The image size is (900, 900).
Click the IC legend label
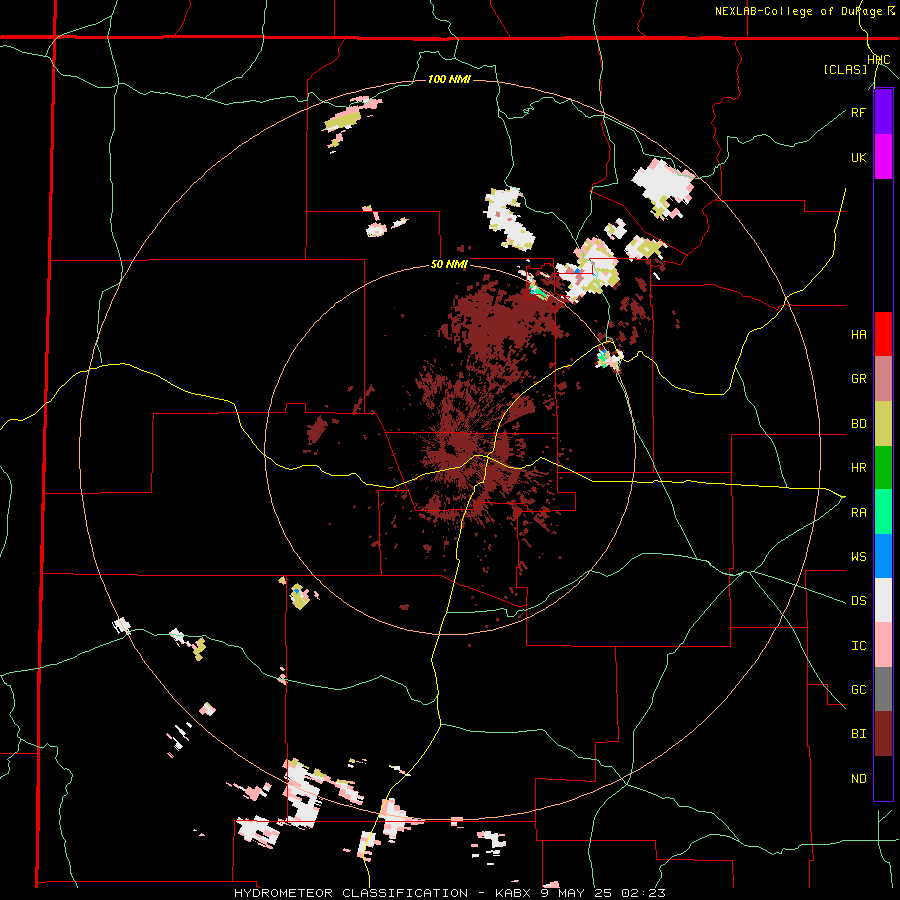click(x=858, y=646)
